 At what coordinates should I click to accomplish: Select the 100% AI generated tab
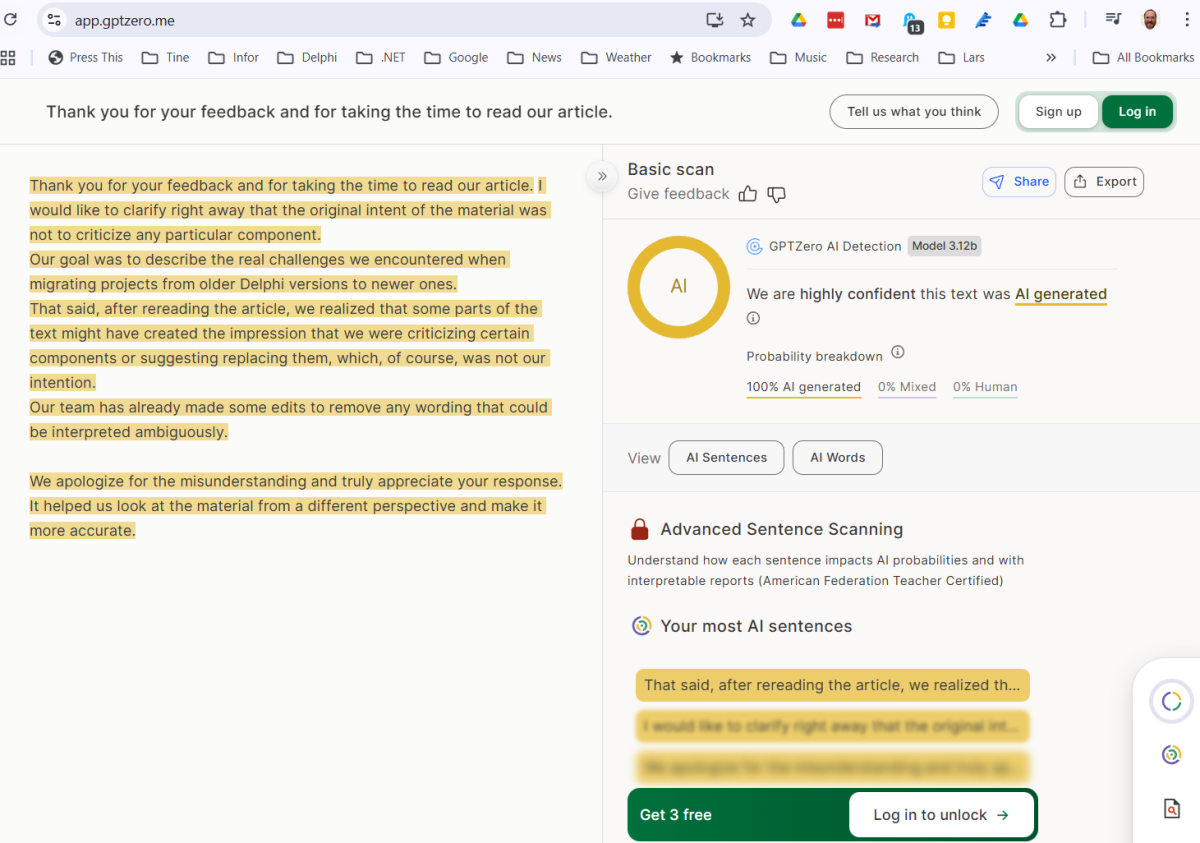[x=803, y=387]
